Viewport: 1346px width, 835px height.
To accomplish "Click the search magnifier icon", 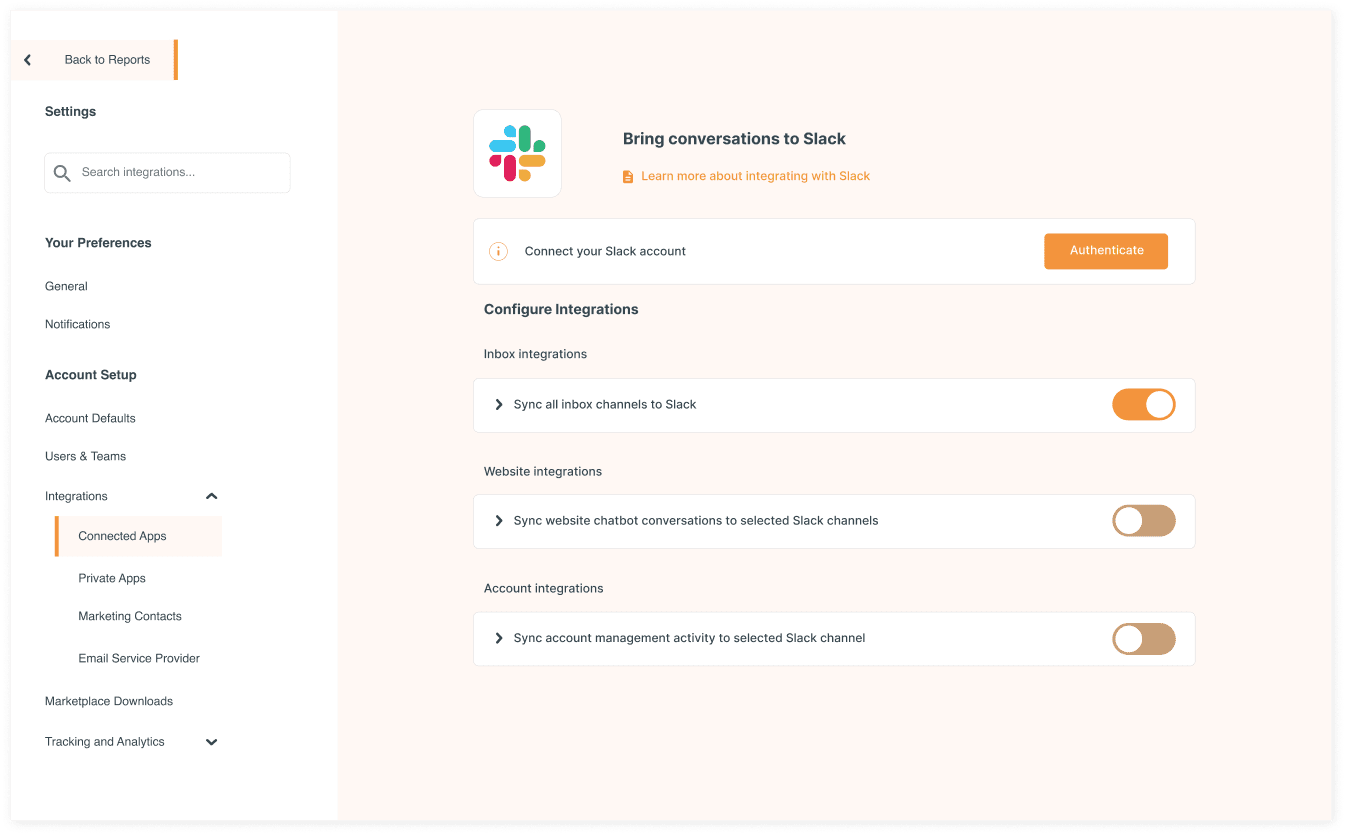I will pyautogui.click(x=62, y=173).
